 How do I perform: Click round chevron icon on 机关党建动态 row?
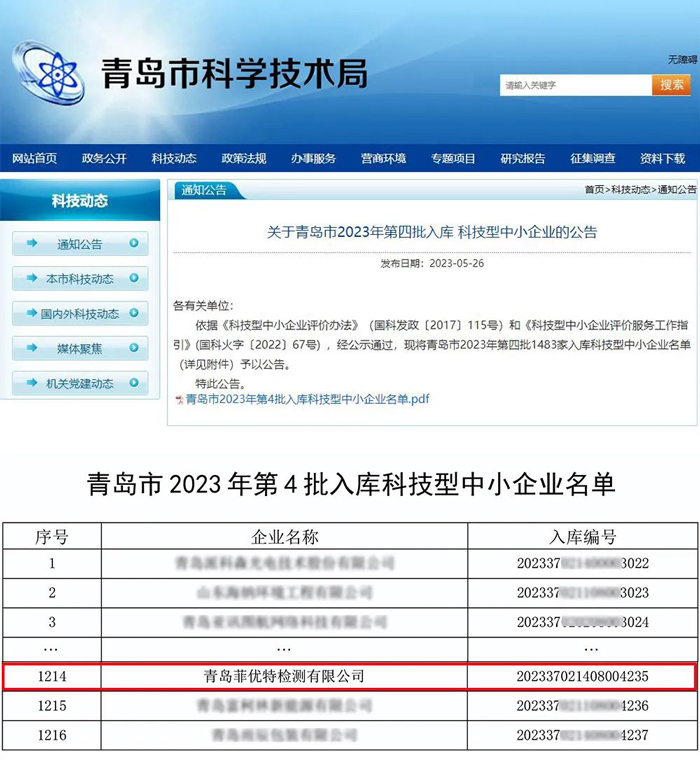(134, 383)
